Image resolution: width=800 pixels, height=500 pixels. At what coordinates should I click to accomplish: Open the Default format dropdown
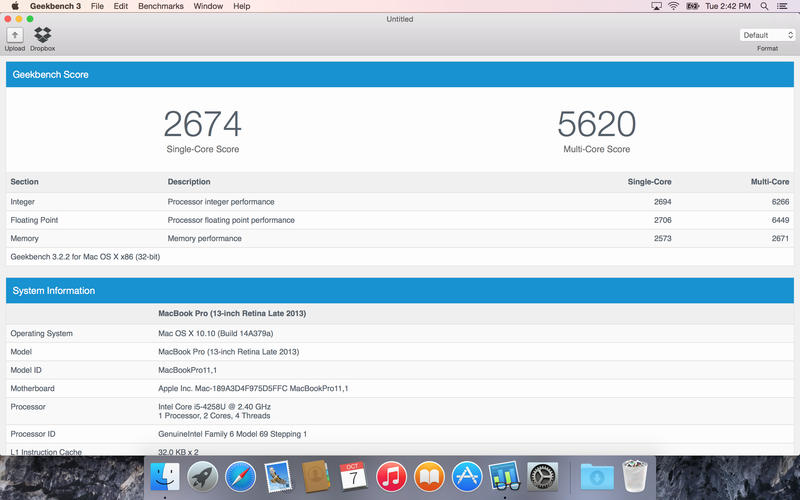[767, 35]
